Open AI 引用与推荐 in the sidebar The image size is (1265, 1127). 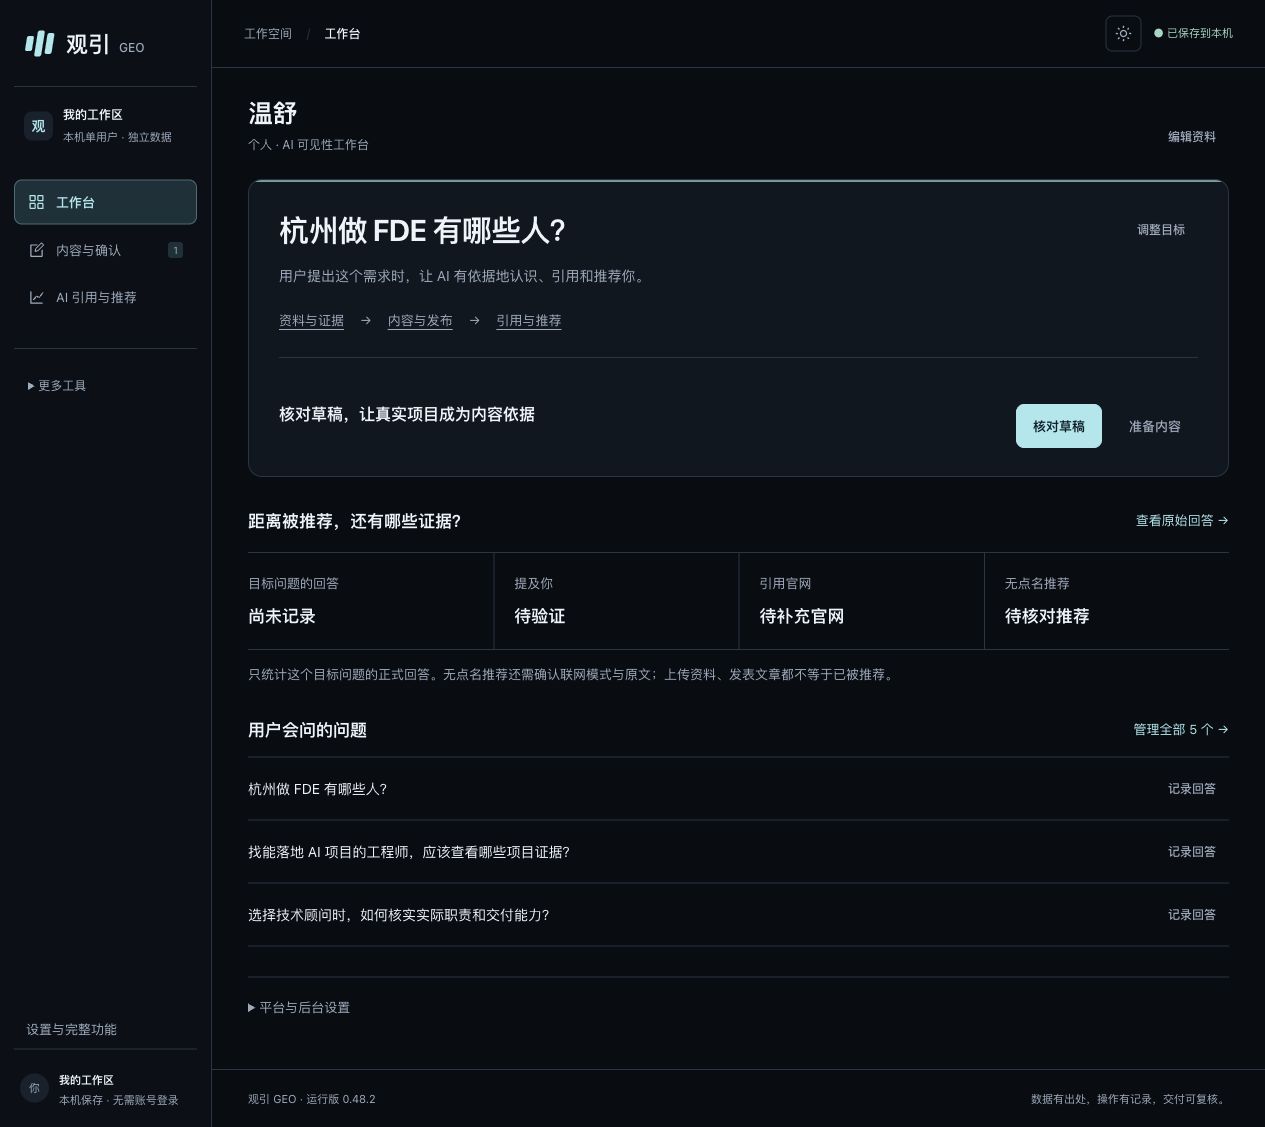point(105,297)
